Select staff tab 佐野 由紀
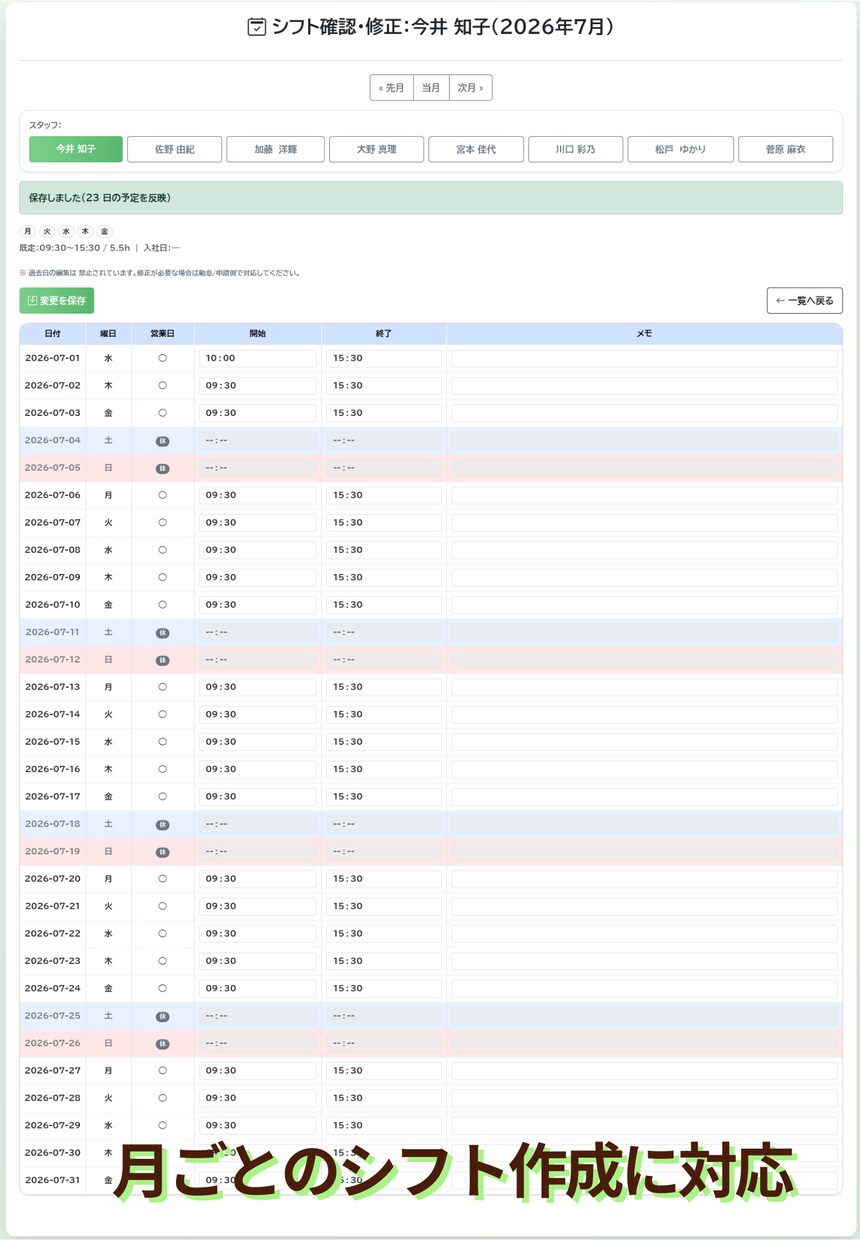The height and width of the screenshot is (1240, 860). click(175, 149)
